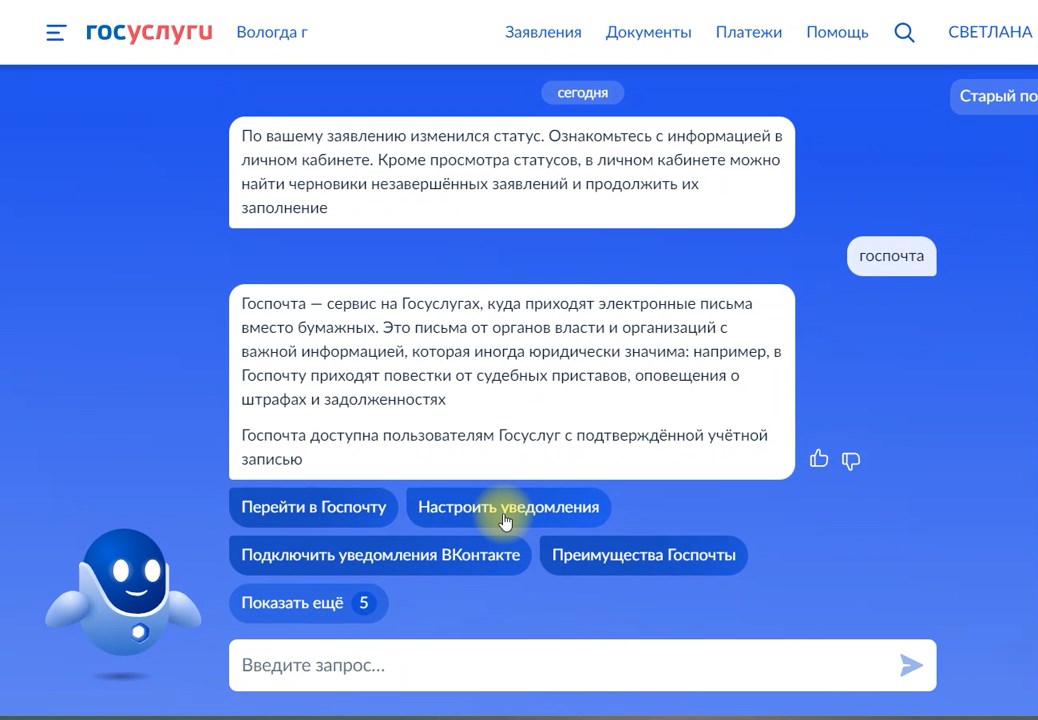Open the Заявления menu

543,32
